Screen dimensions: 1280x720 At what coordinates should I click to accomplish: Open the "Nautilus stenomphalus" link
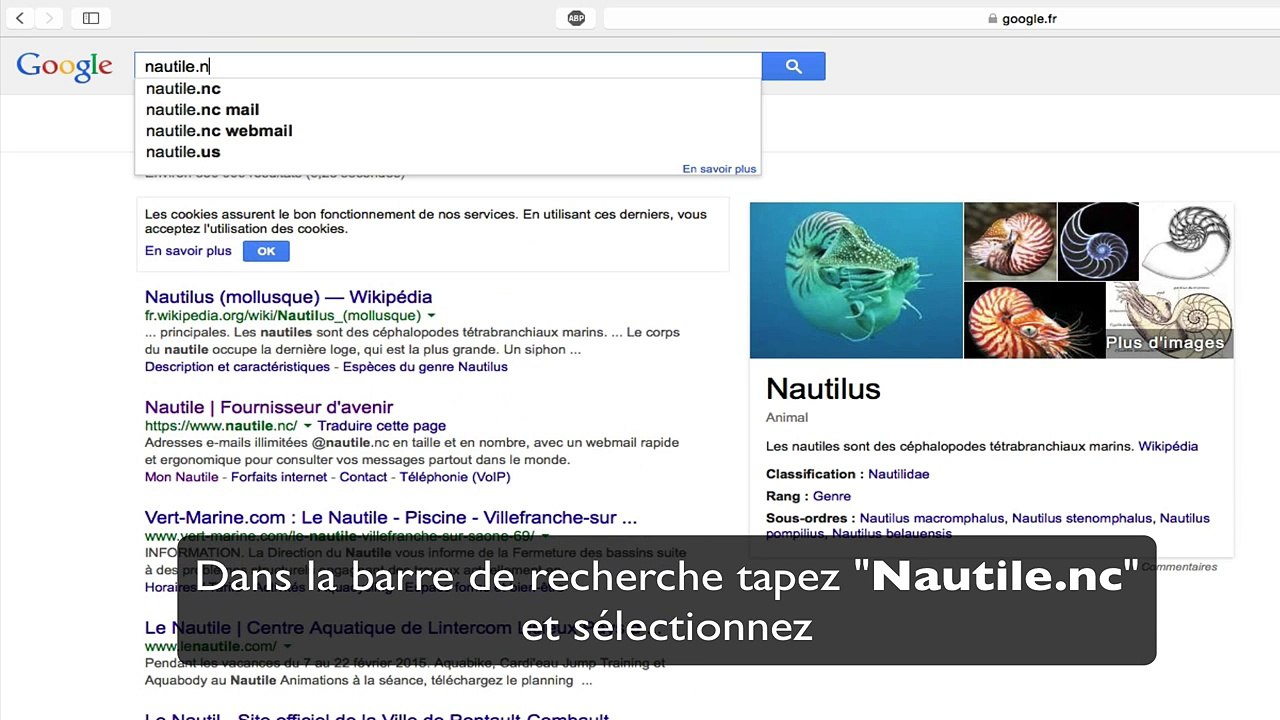tap(1082, 518)
